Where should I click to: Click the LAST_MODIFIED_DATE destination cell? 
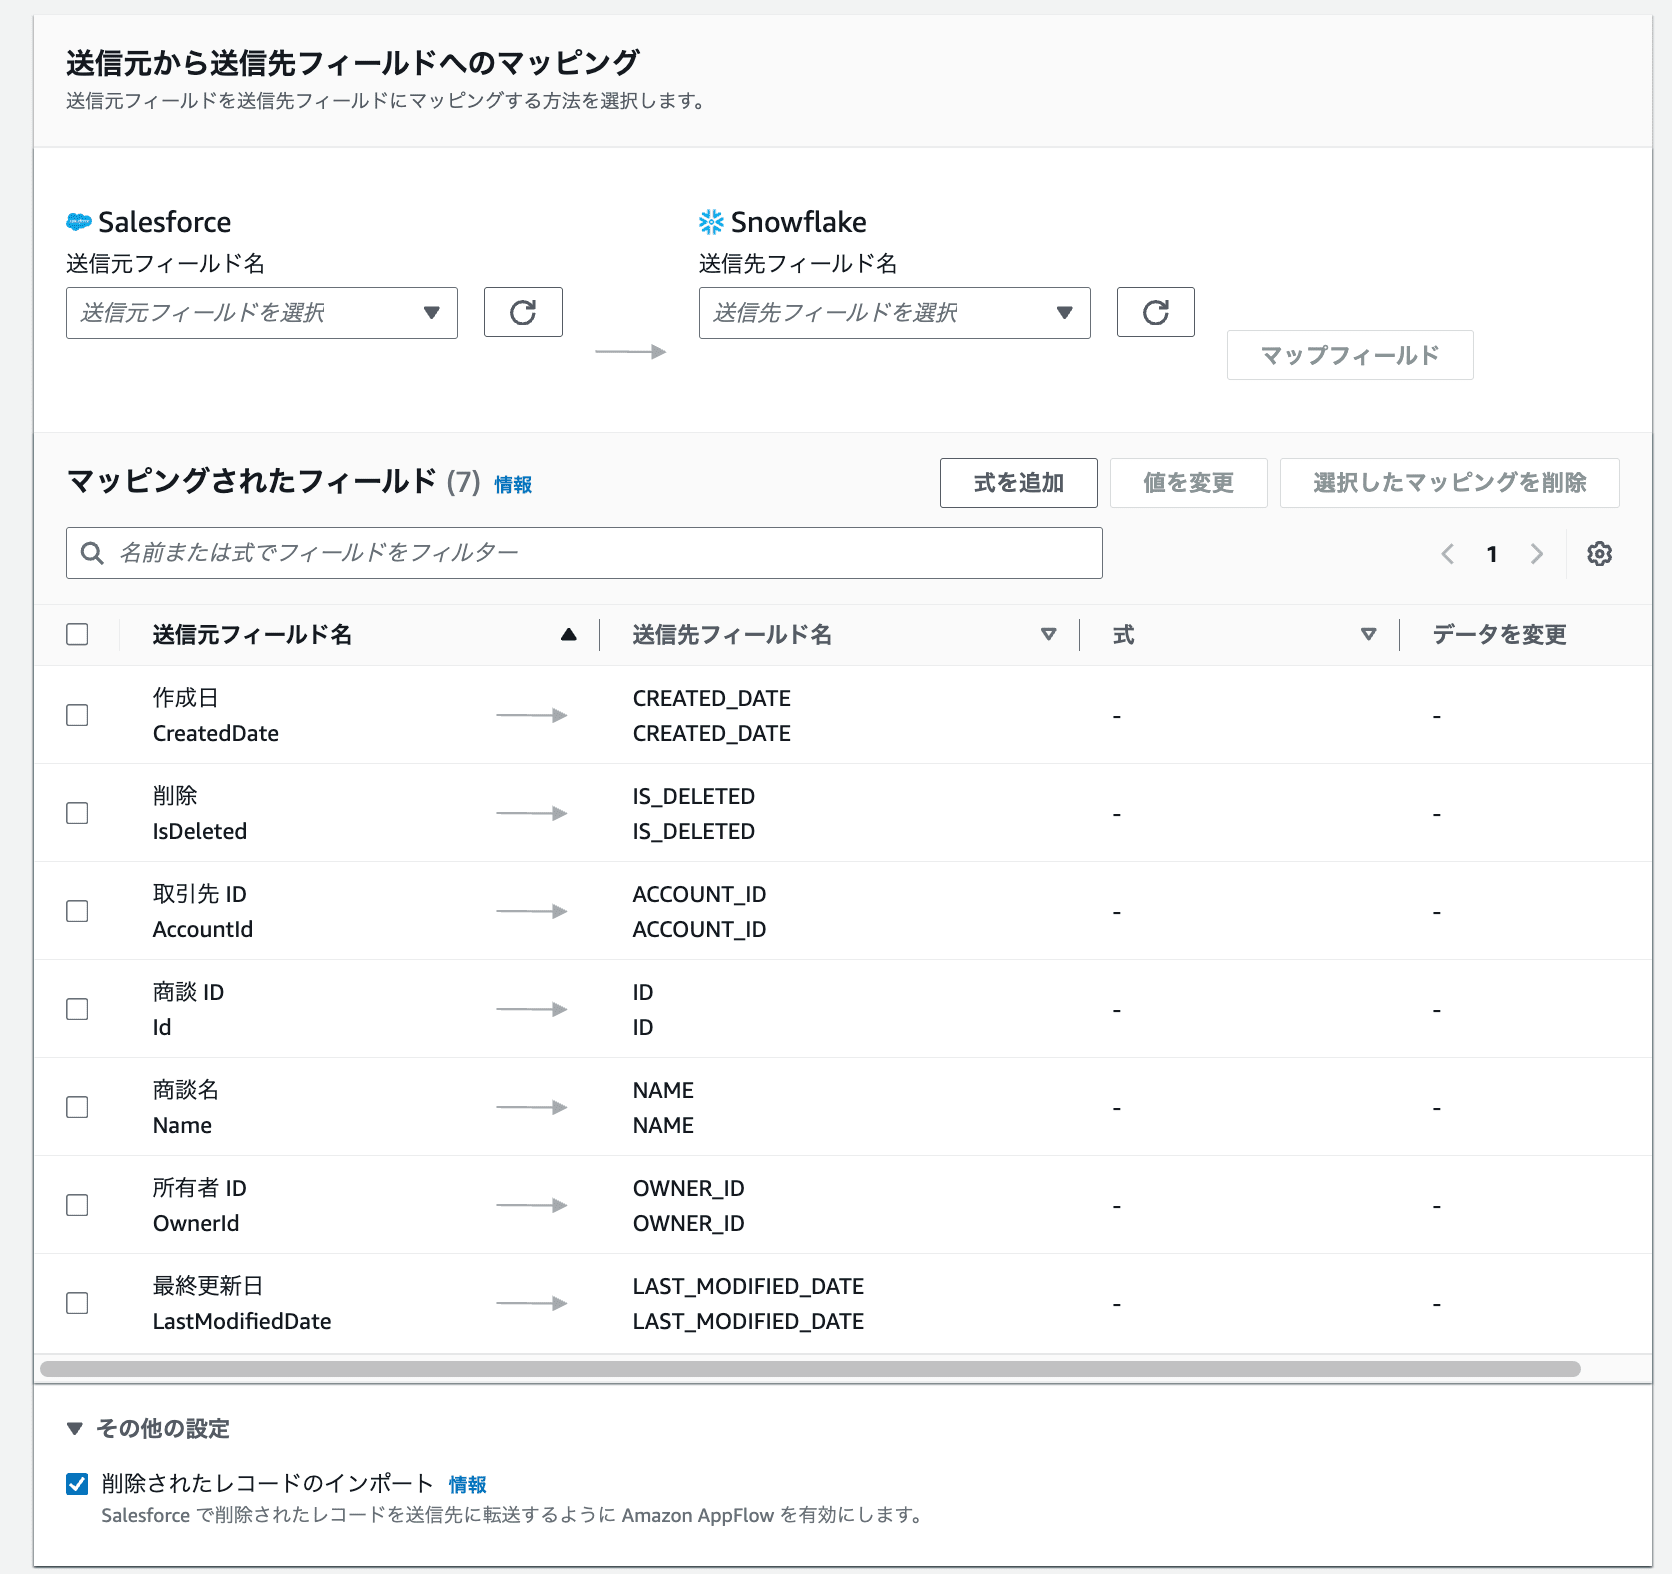tap(748, 1303)
